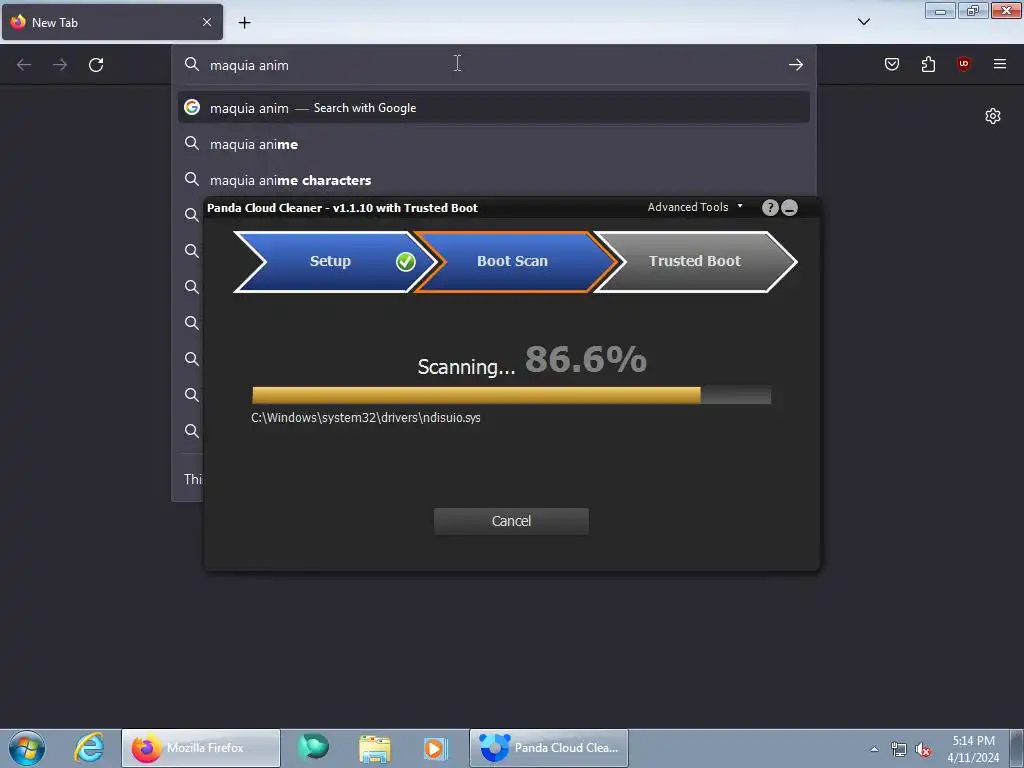Click the address bar text field

493,65
